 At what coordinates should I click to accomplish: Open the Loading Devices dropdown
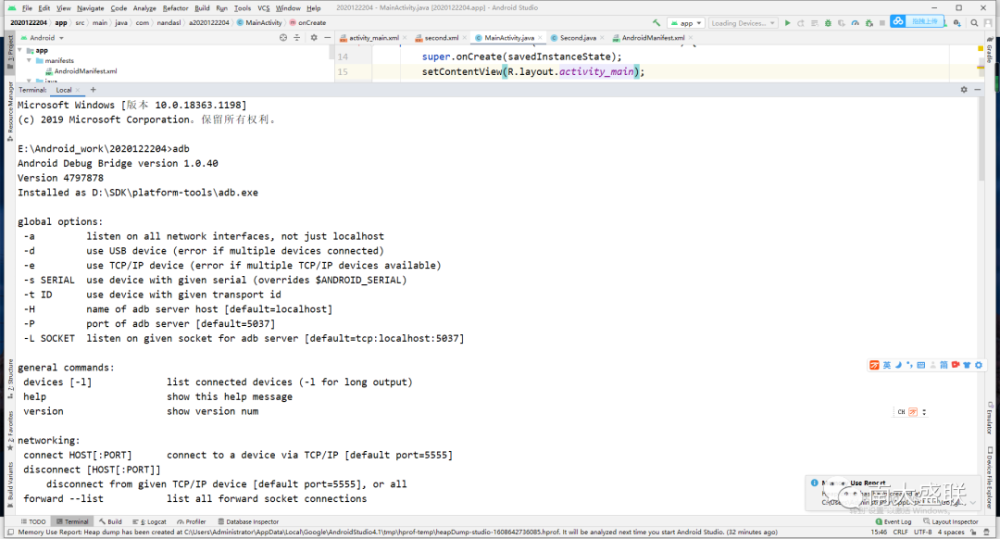(743, 23)
